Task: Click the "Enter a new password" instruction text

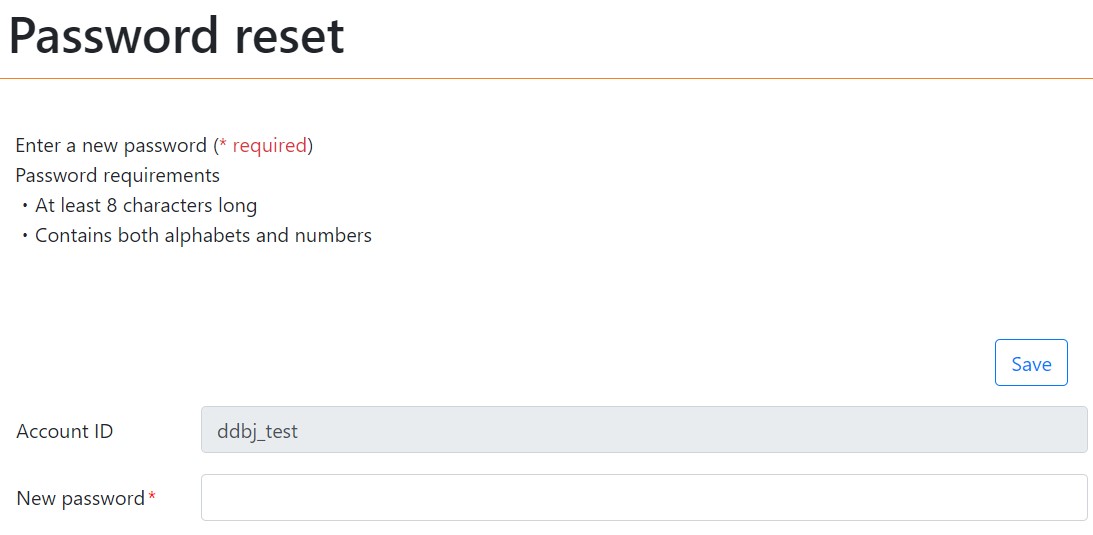Action: pyautogui.click(x=110, y=146)
